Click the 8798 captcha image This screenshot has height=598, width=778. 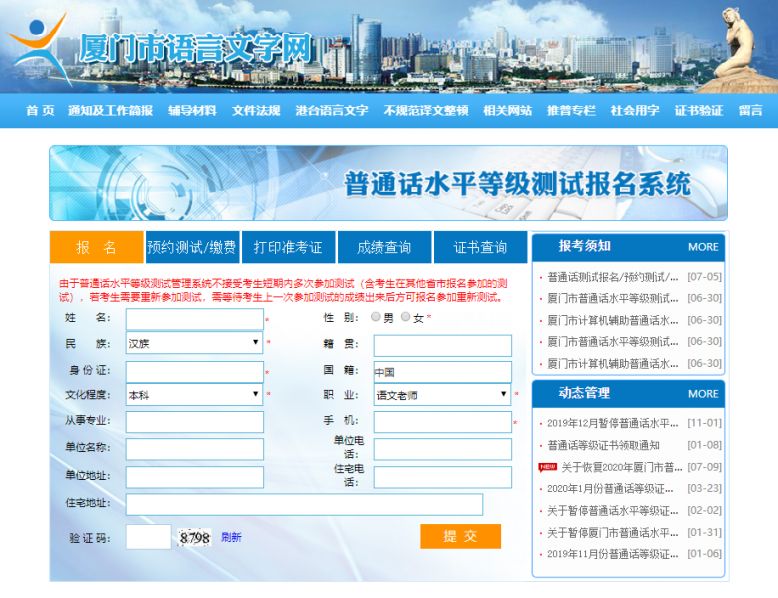tap(194, 537)
